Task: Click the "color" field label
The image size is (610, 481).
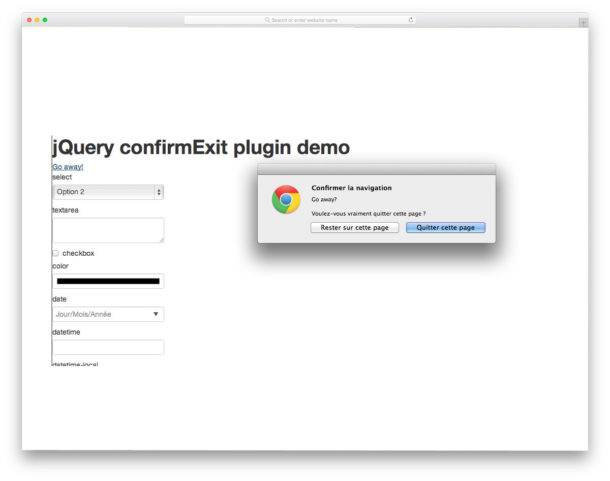Action: tap(60, 266)
